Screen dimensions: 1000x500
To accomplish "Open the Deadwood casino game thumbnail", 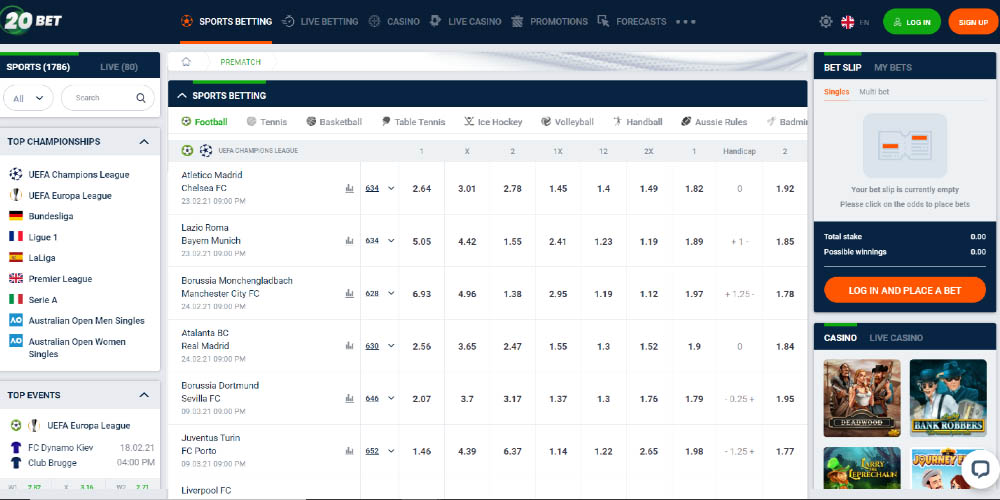I will (x=862, y=398).
